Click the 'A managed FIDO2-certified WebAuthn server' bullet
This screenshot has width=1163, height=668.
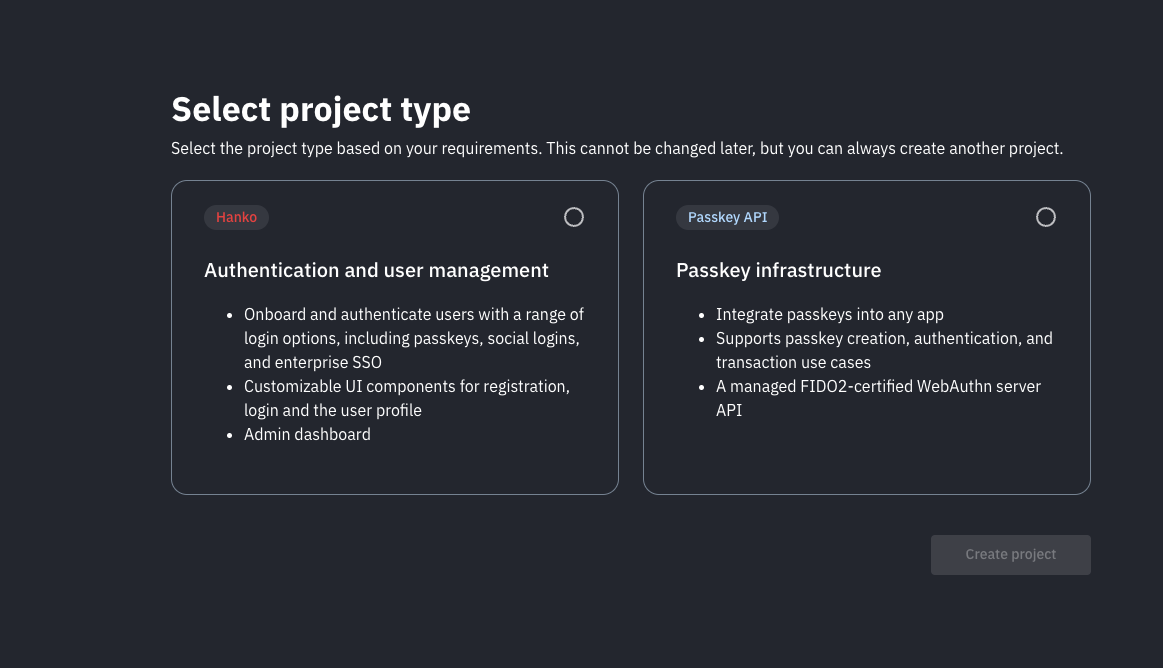[x=878, y=398]
